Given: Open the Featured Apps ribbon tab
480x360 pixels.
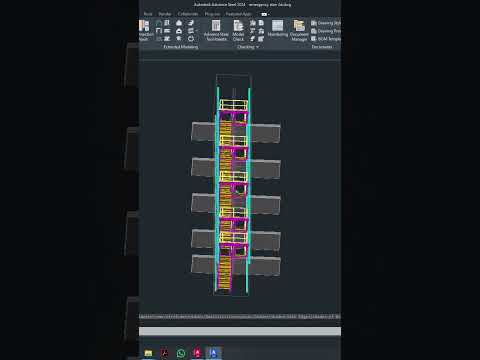Looking at the screenshot, I should click(238, 14).
